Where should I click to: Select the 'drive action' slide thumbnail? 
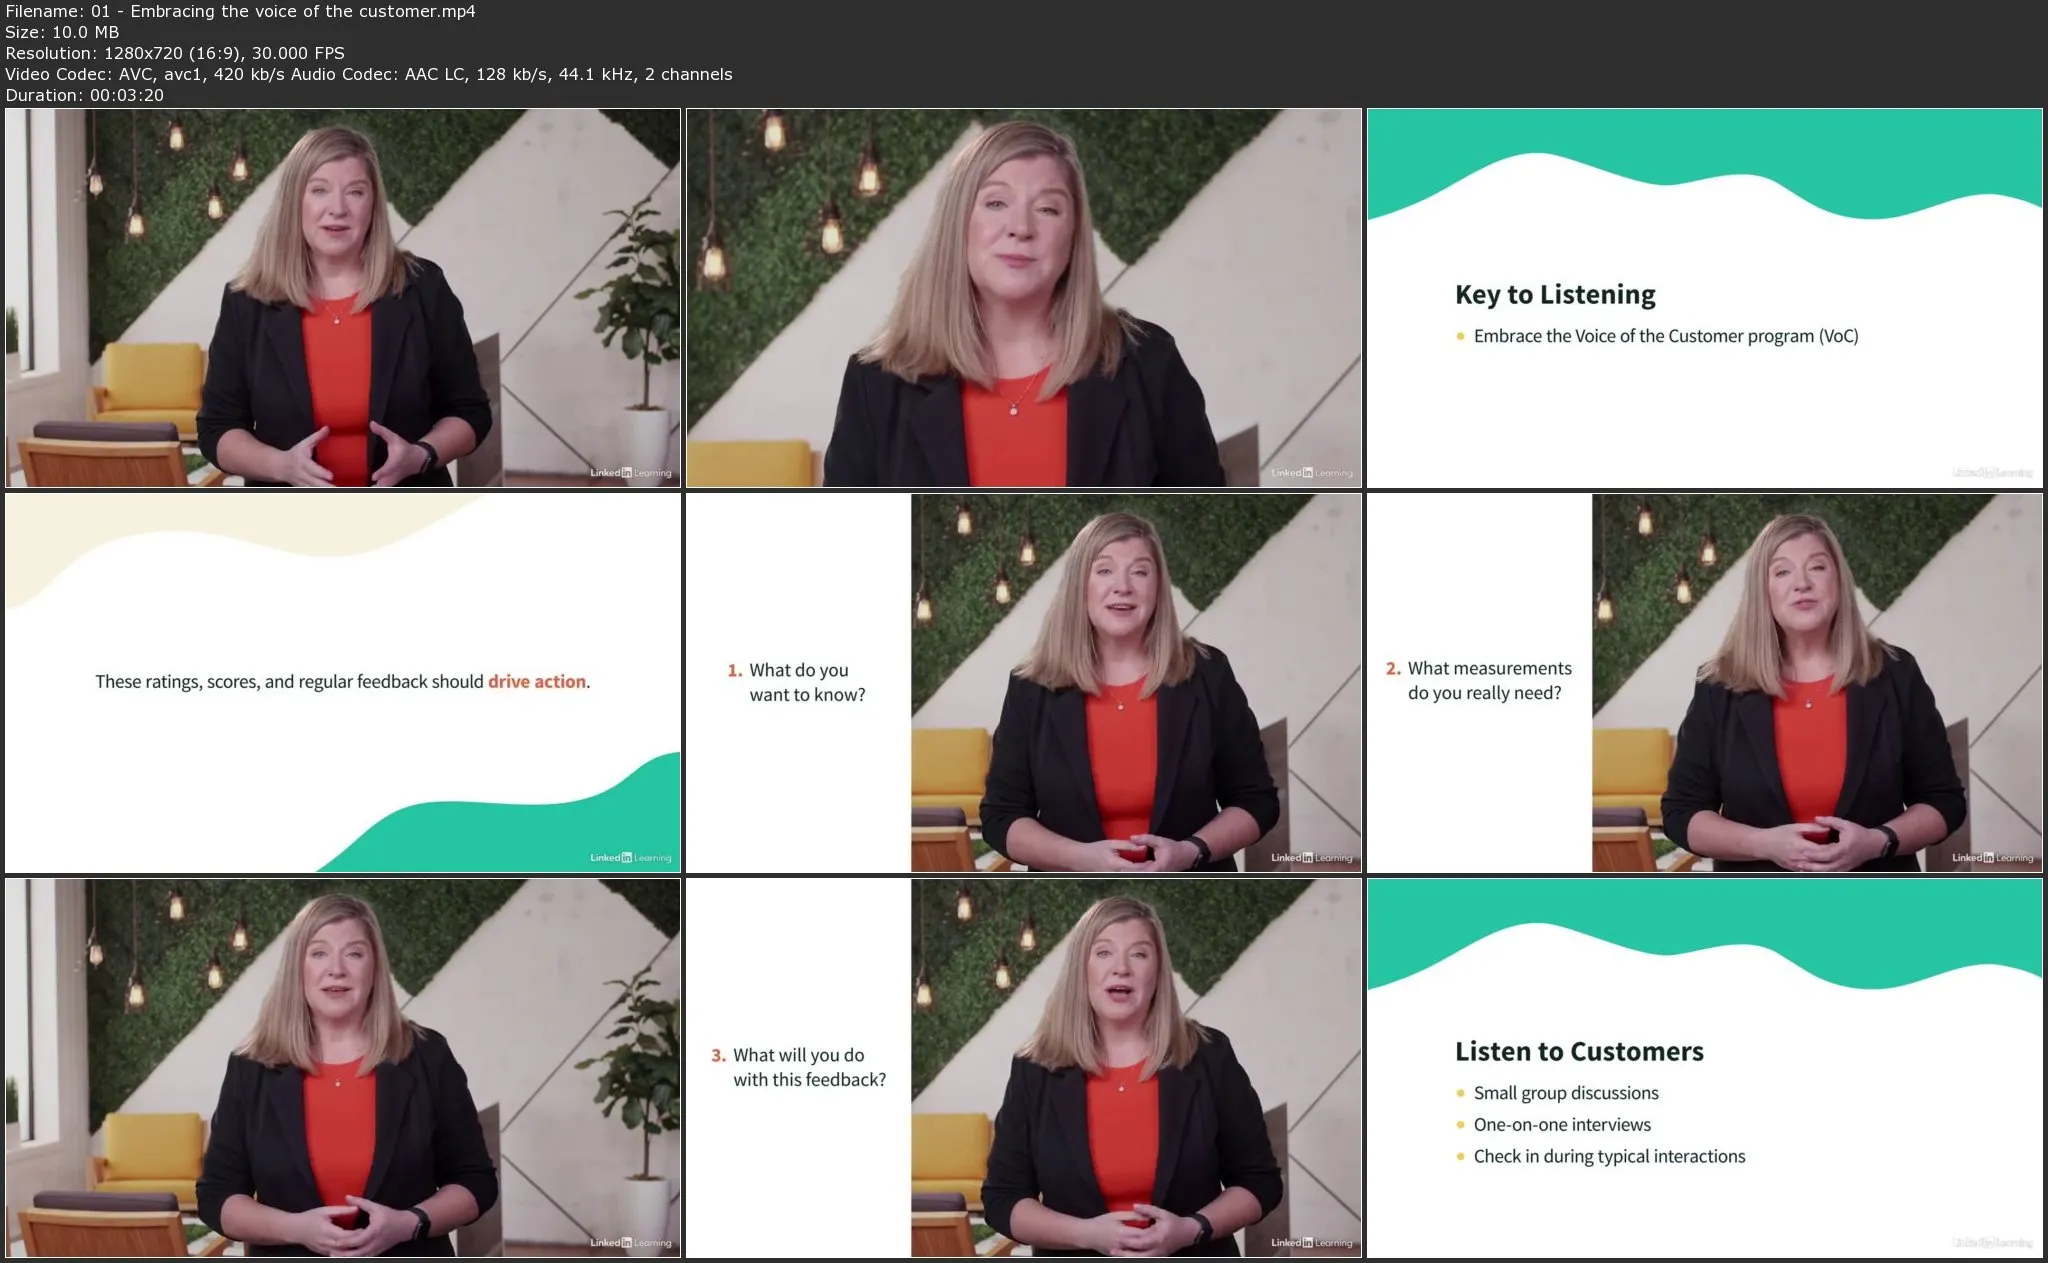(343, 683)
